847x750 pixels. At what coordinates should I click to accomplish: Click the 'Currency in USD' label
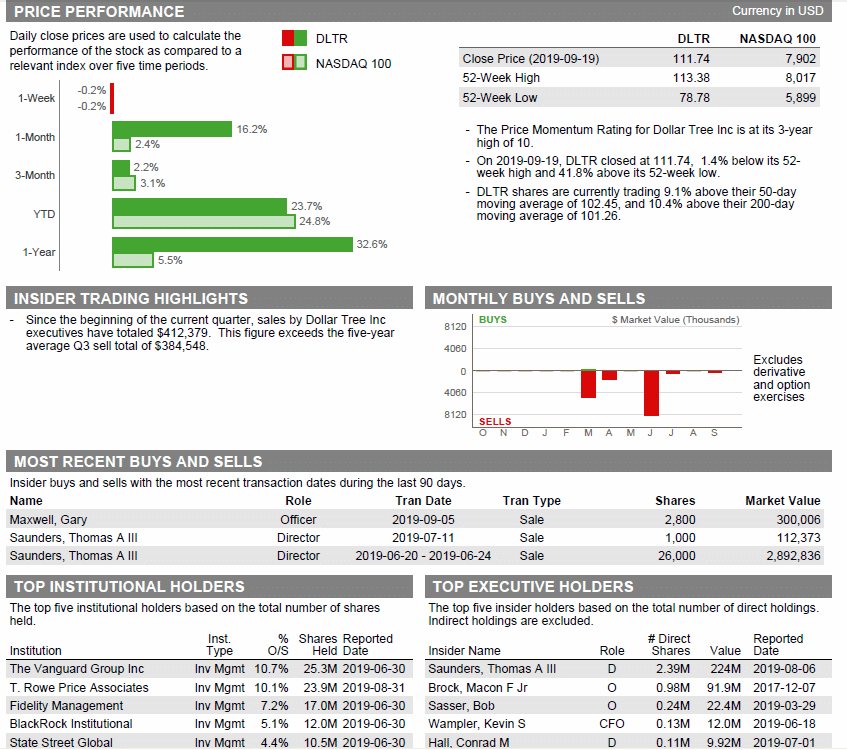point(777,11)
